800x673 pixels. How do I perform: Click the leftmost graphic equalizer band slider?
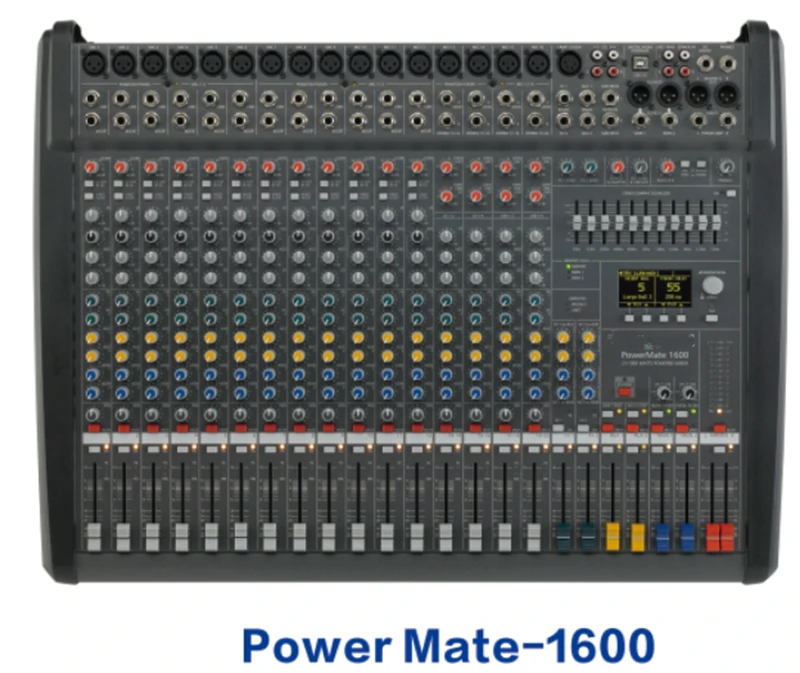[577, 222]
